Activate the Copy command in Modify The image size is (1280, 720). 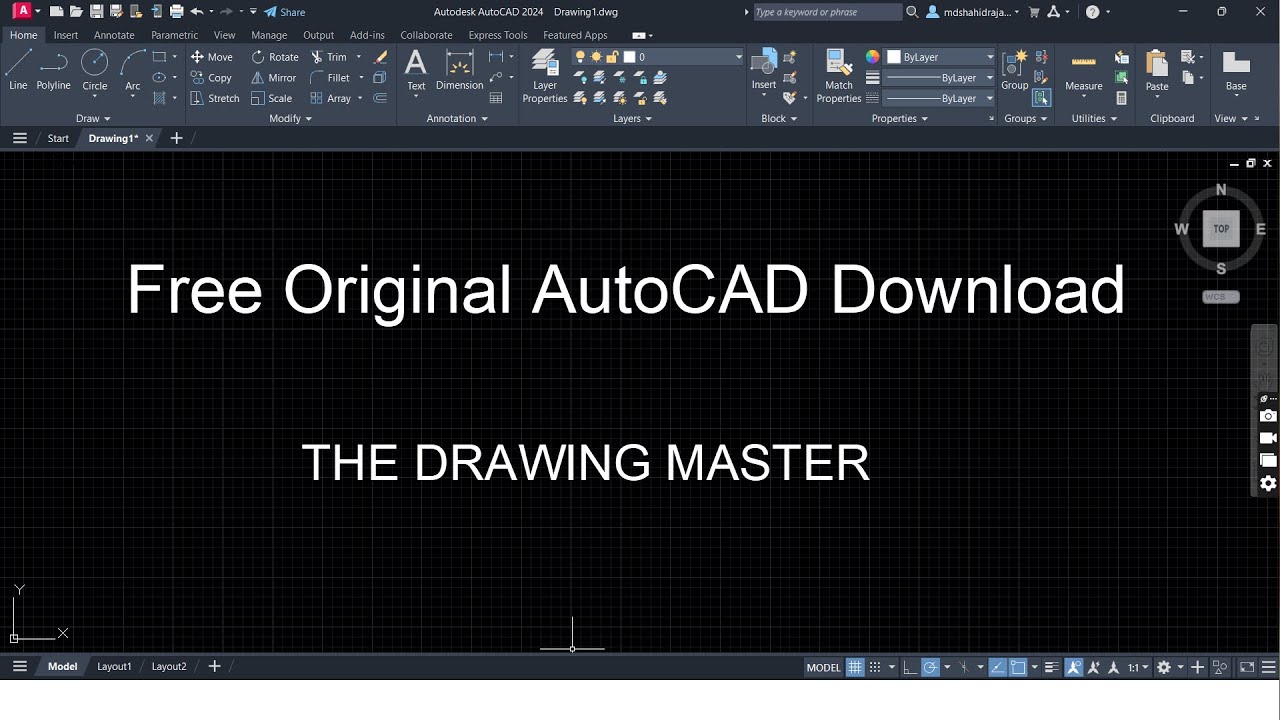point(211,78)
